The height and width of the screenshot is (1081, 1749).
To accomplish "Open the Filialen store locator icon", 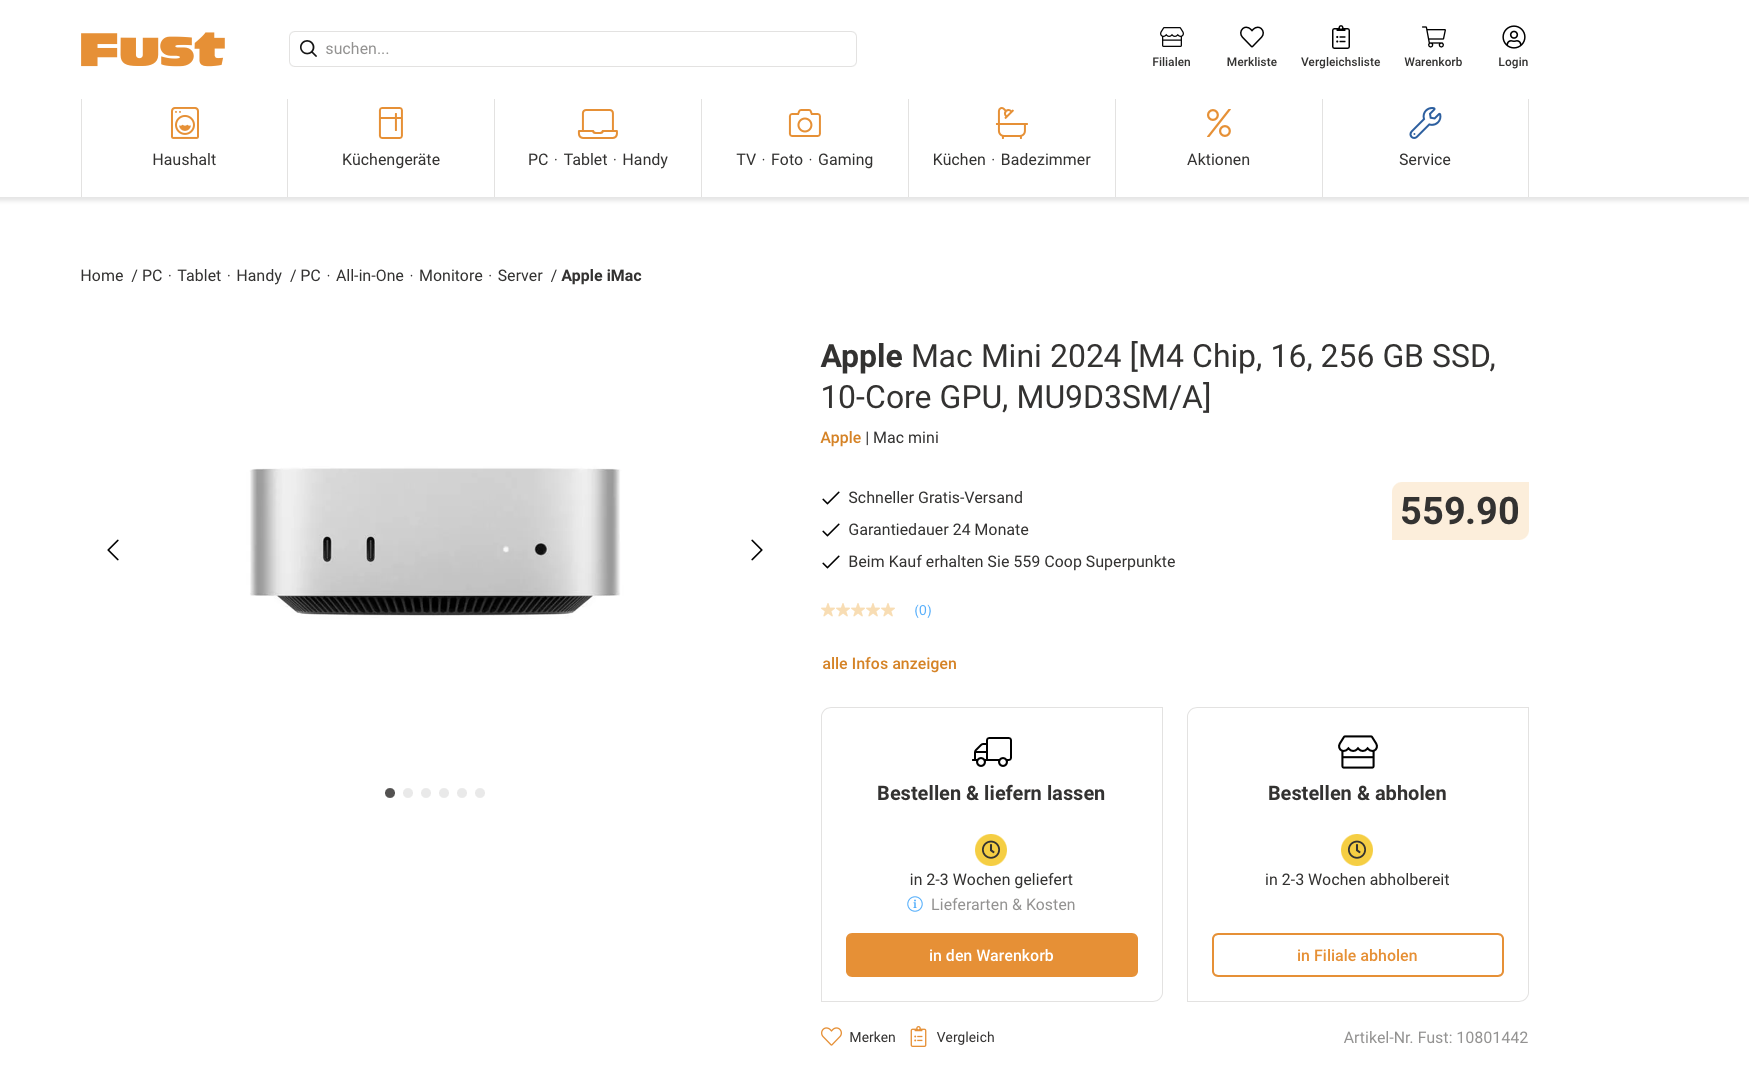I will pyautogui.click(x=1171, y=38).
